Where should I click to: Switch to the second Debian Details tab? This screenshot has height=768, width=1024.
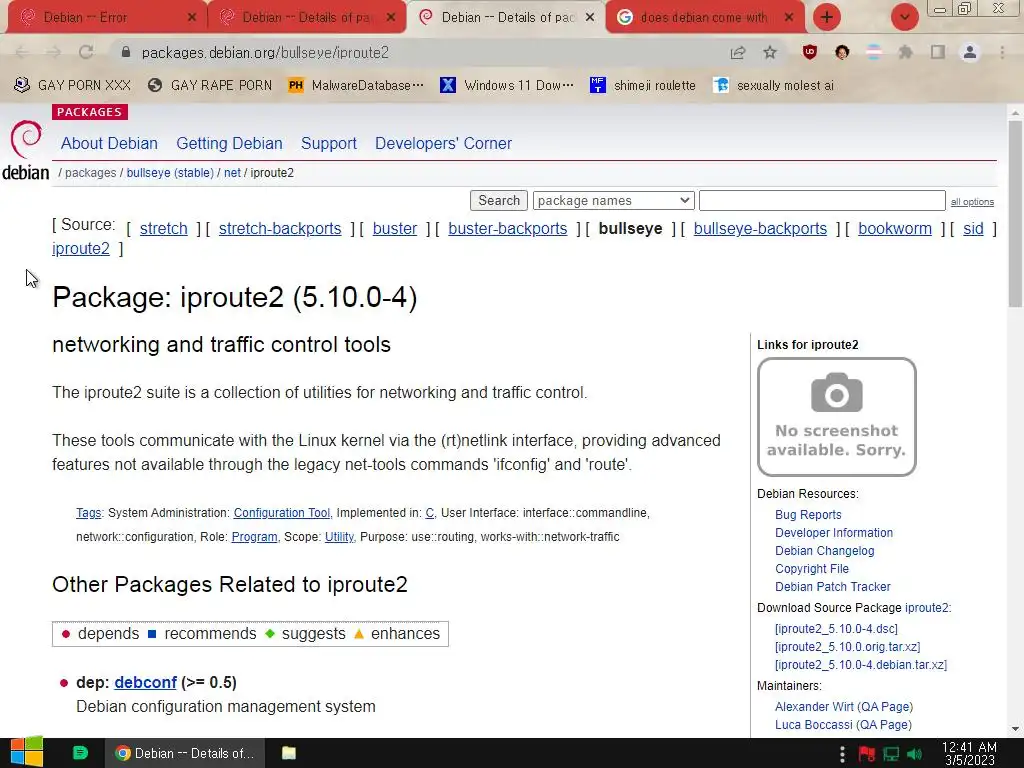pos(307,17)
